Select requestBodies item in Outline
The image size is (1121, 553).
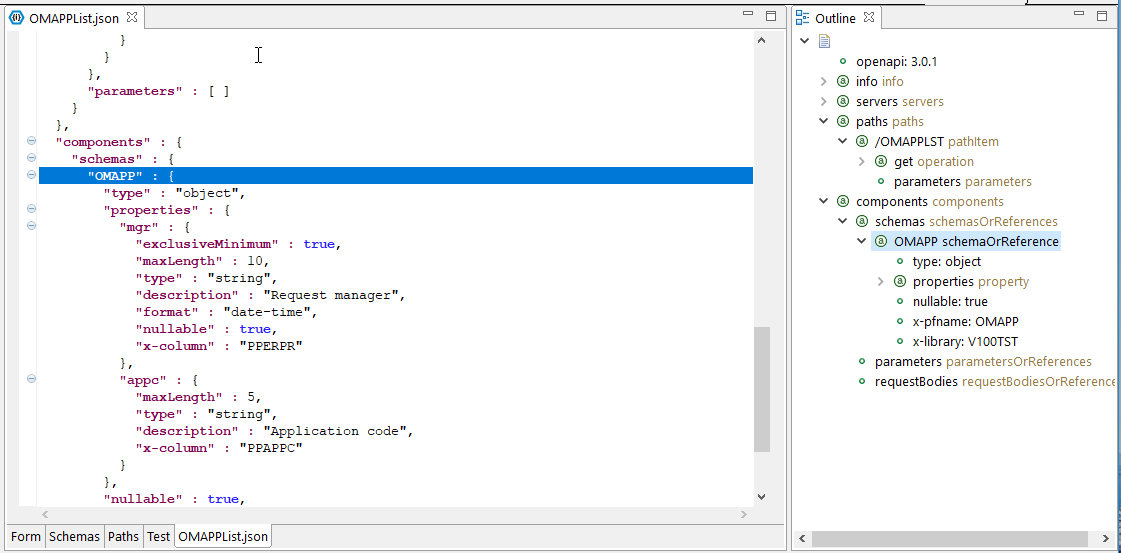coord(915,381)
